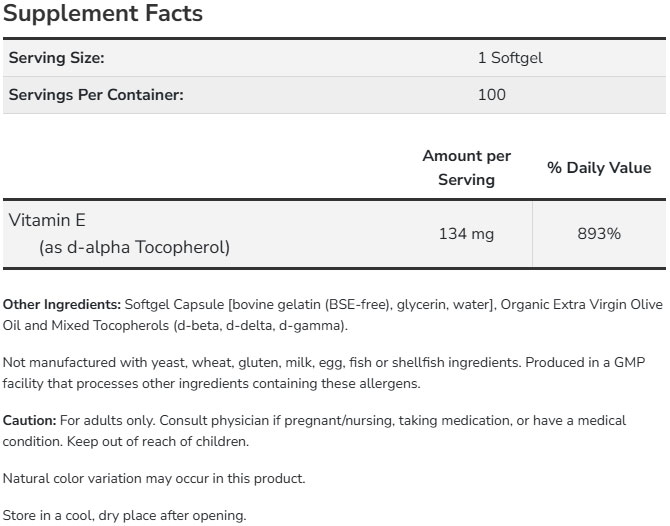Click the Serving Size label
Image resolution: width=670 pixels, height=526 pixels.
(x=56, y=58)
